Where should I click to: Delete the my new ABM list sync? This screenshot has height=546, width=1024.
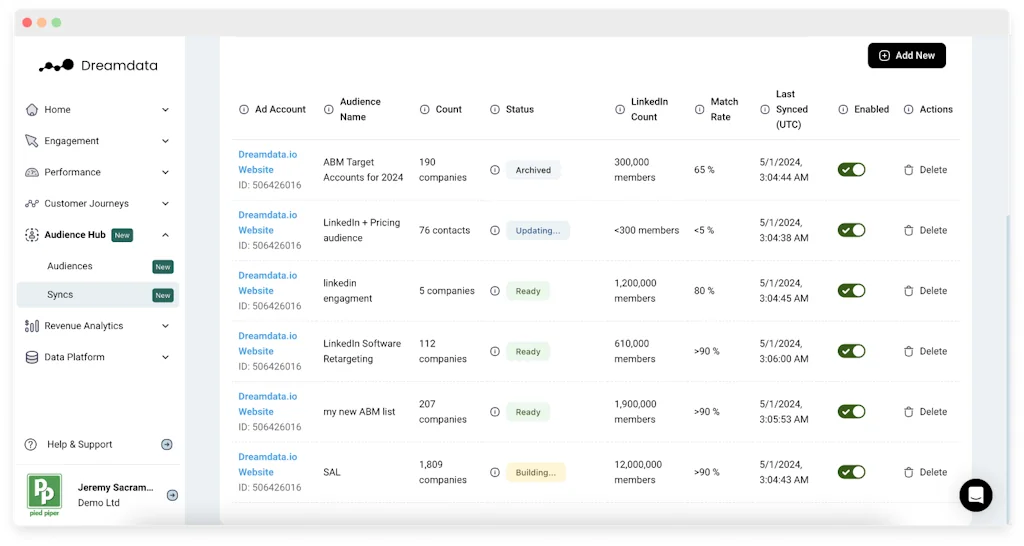(925, 412)
